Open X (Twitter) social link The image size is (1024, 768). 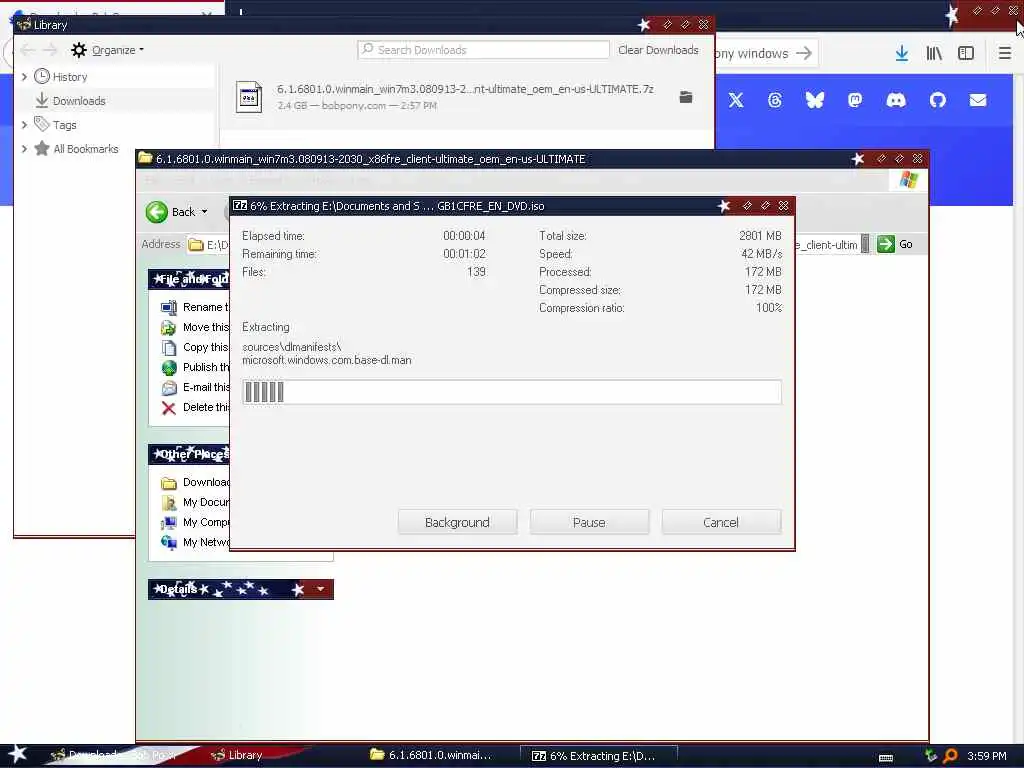pyautogui.click(x=736, y=100)
